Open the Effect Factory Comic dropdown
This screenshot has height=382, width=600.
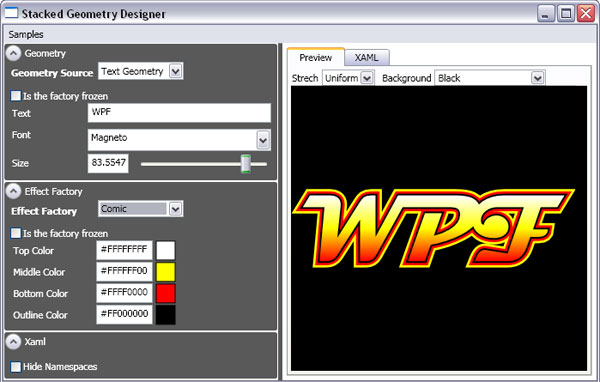[140, 209]
